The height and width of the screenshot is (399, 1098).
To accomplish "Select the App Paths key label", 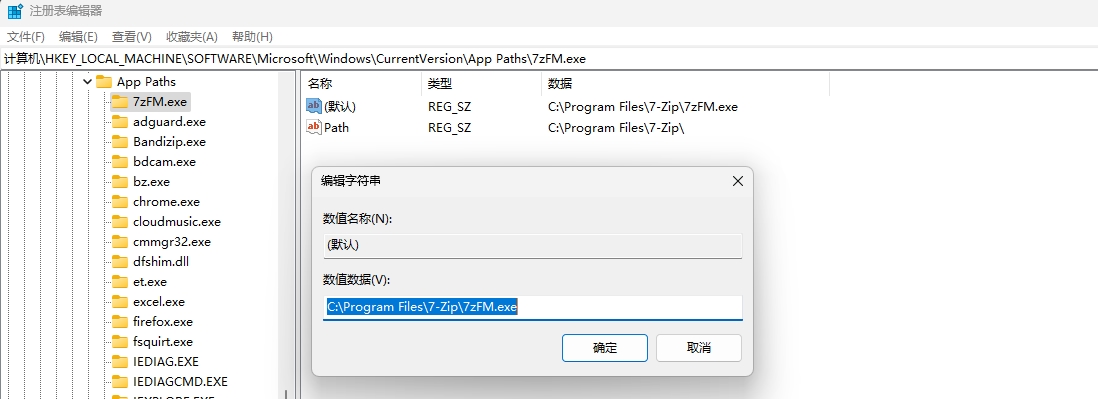I will click(x=146, y=82).
